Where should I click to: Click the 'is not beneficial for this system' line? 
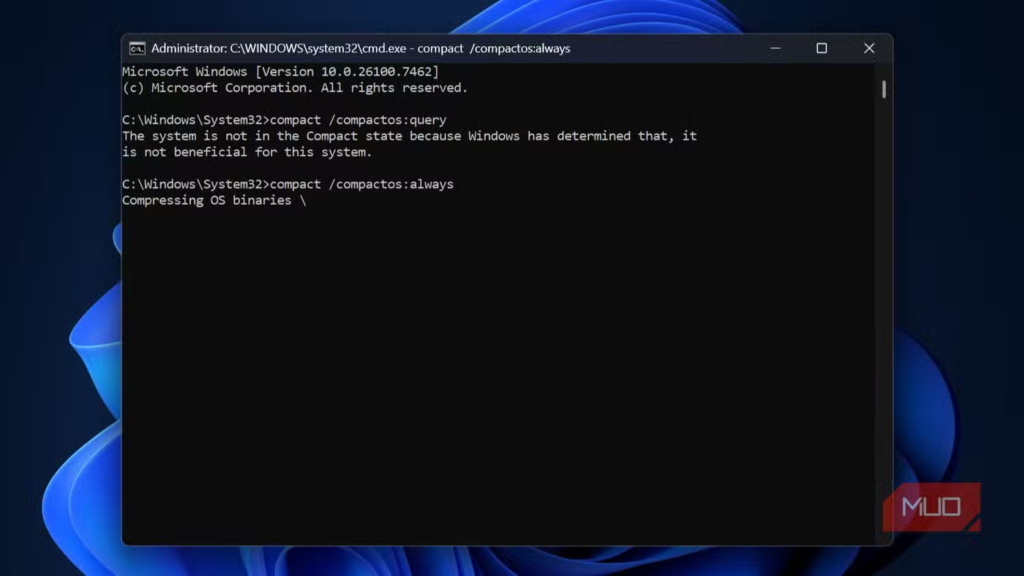tap(246, 152)
